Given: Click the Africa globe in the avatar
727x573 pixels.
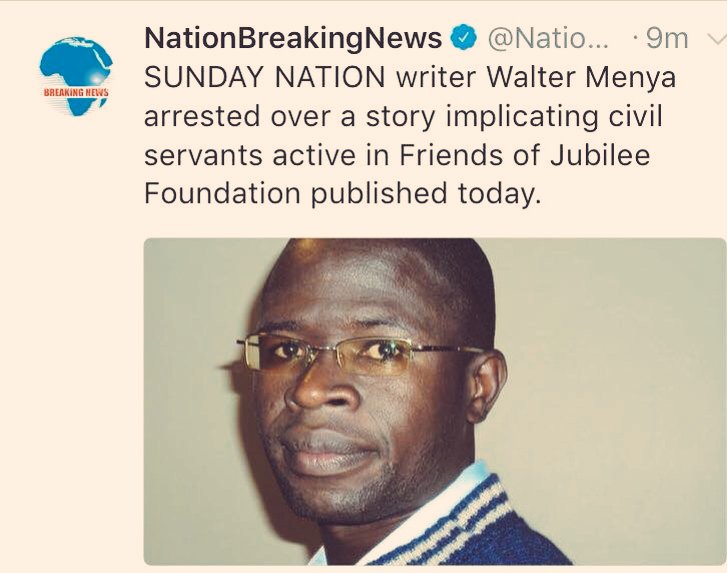Looking at the screenshot, I should point(77,63).
